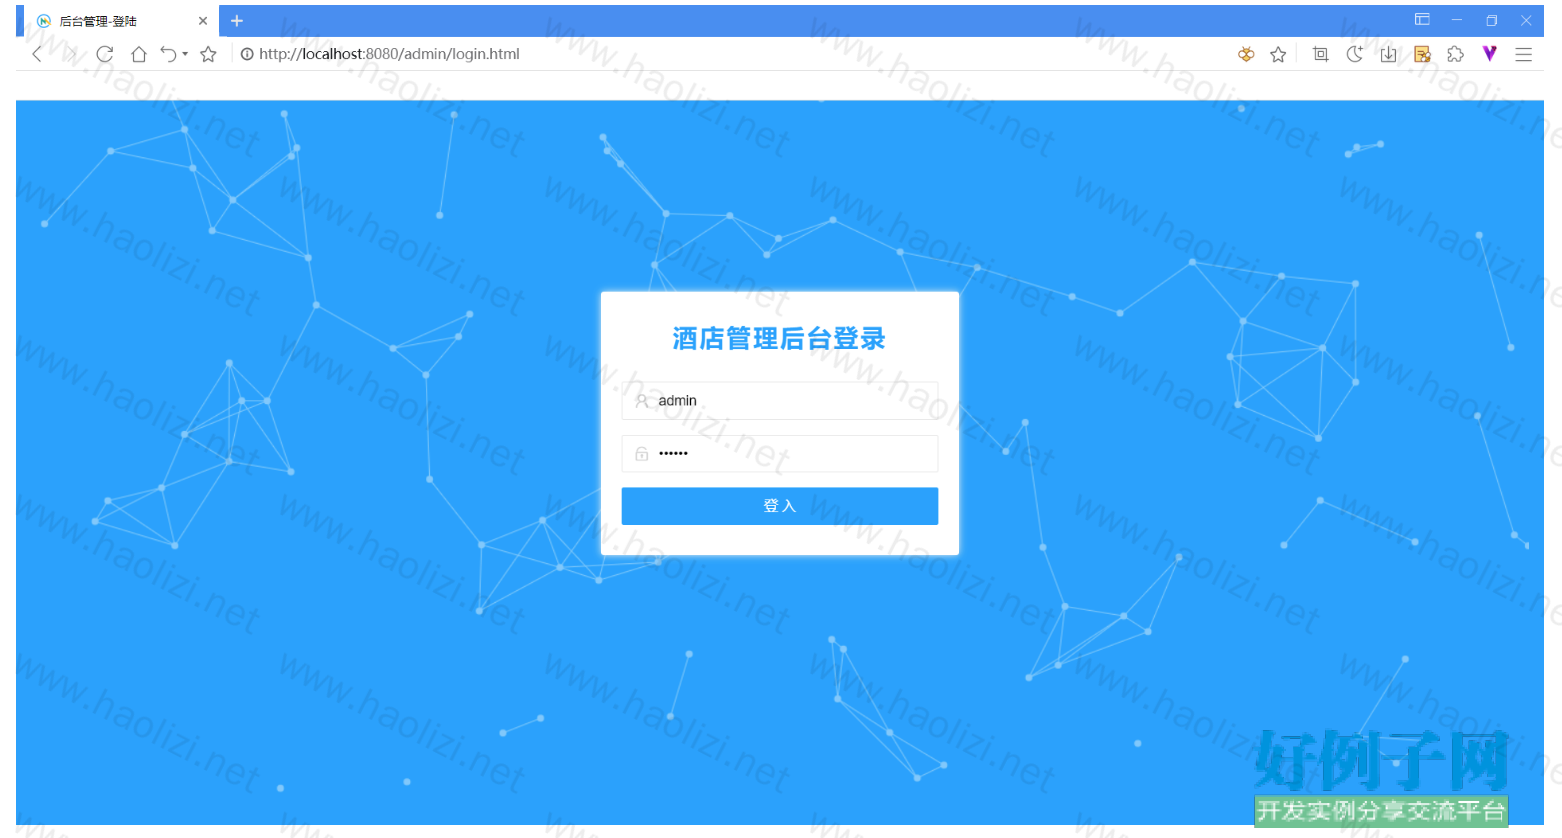Screen dimensions: 1562x838
Task: Click into the password input field
Action: click(790, 454)
